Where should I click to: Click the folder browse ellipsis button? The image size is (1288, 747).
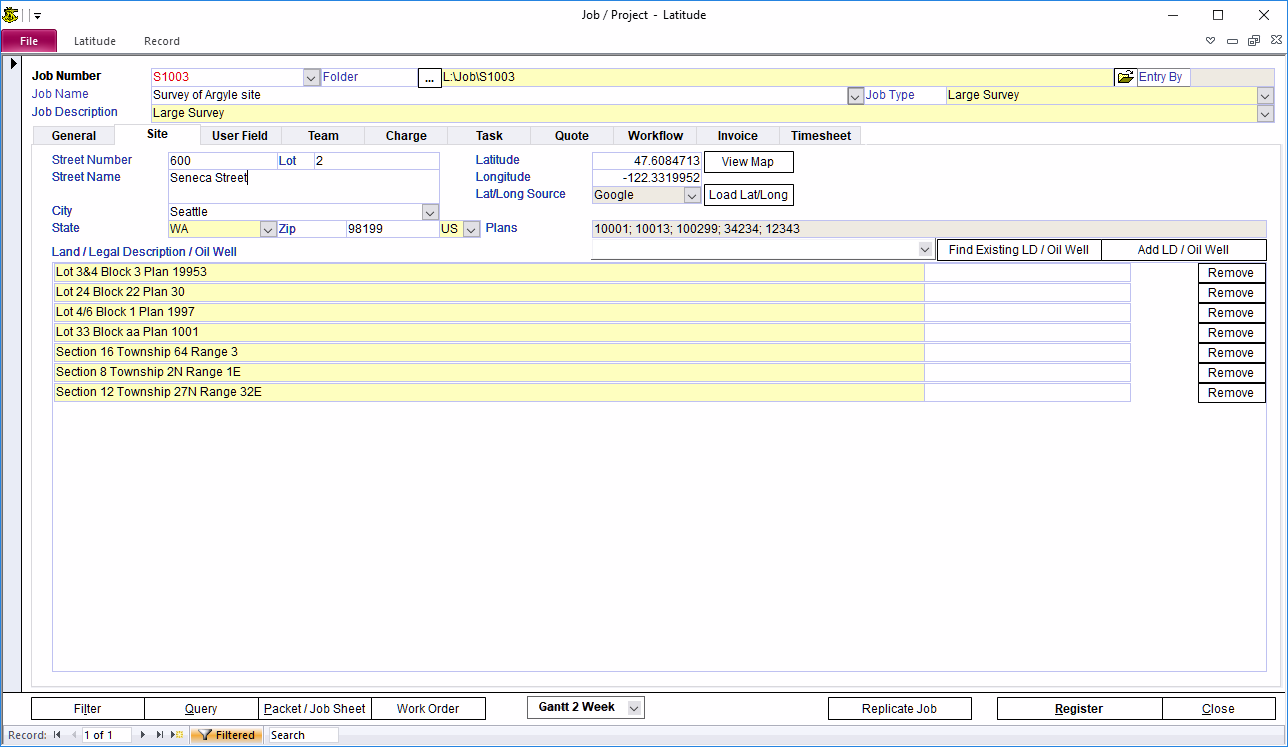coord(429,78)
